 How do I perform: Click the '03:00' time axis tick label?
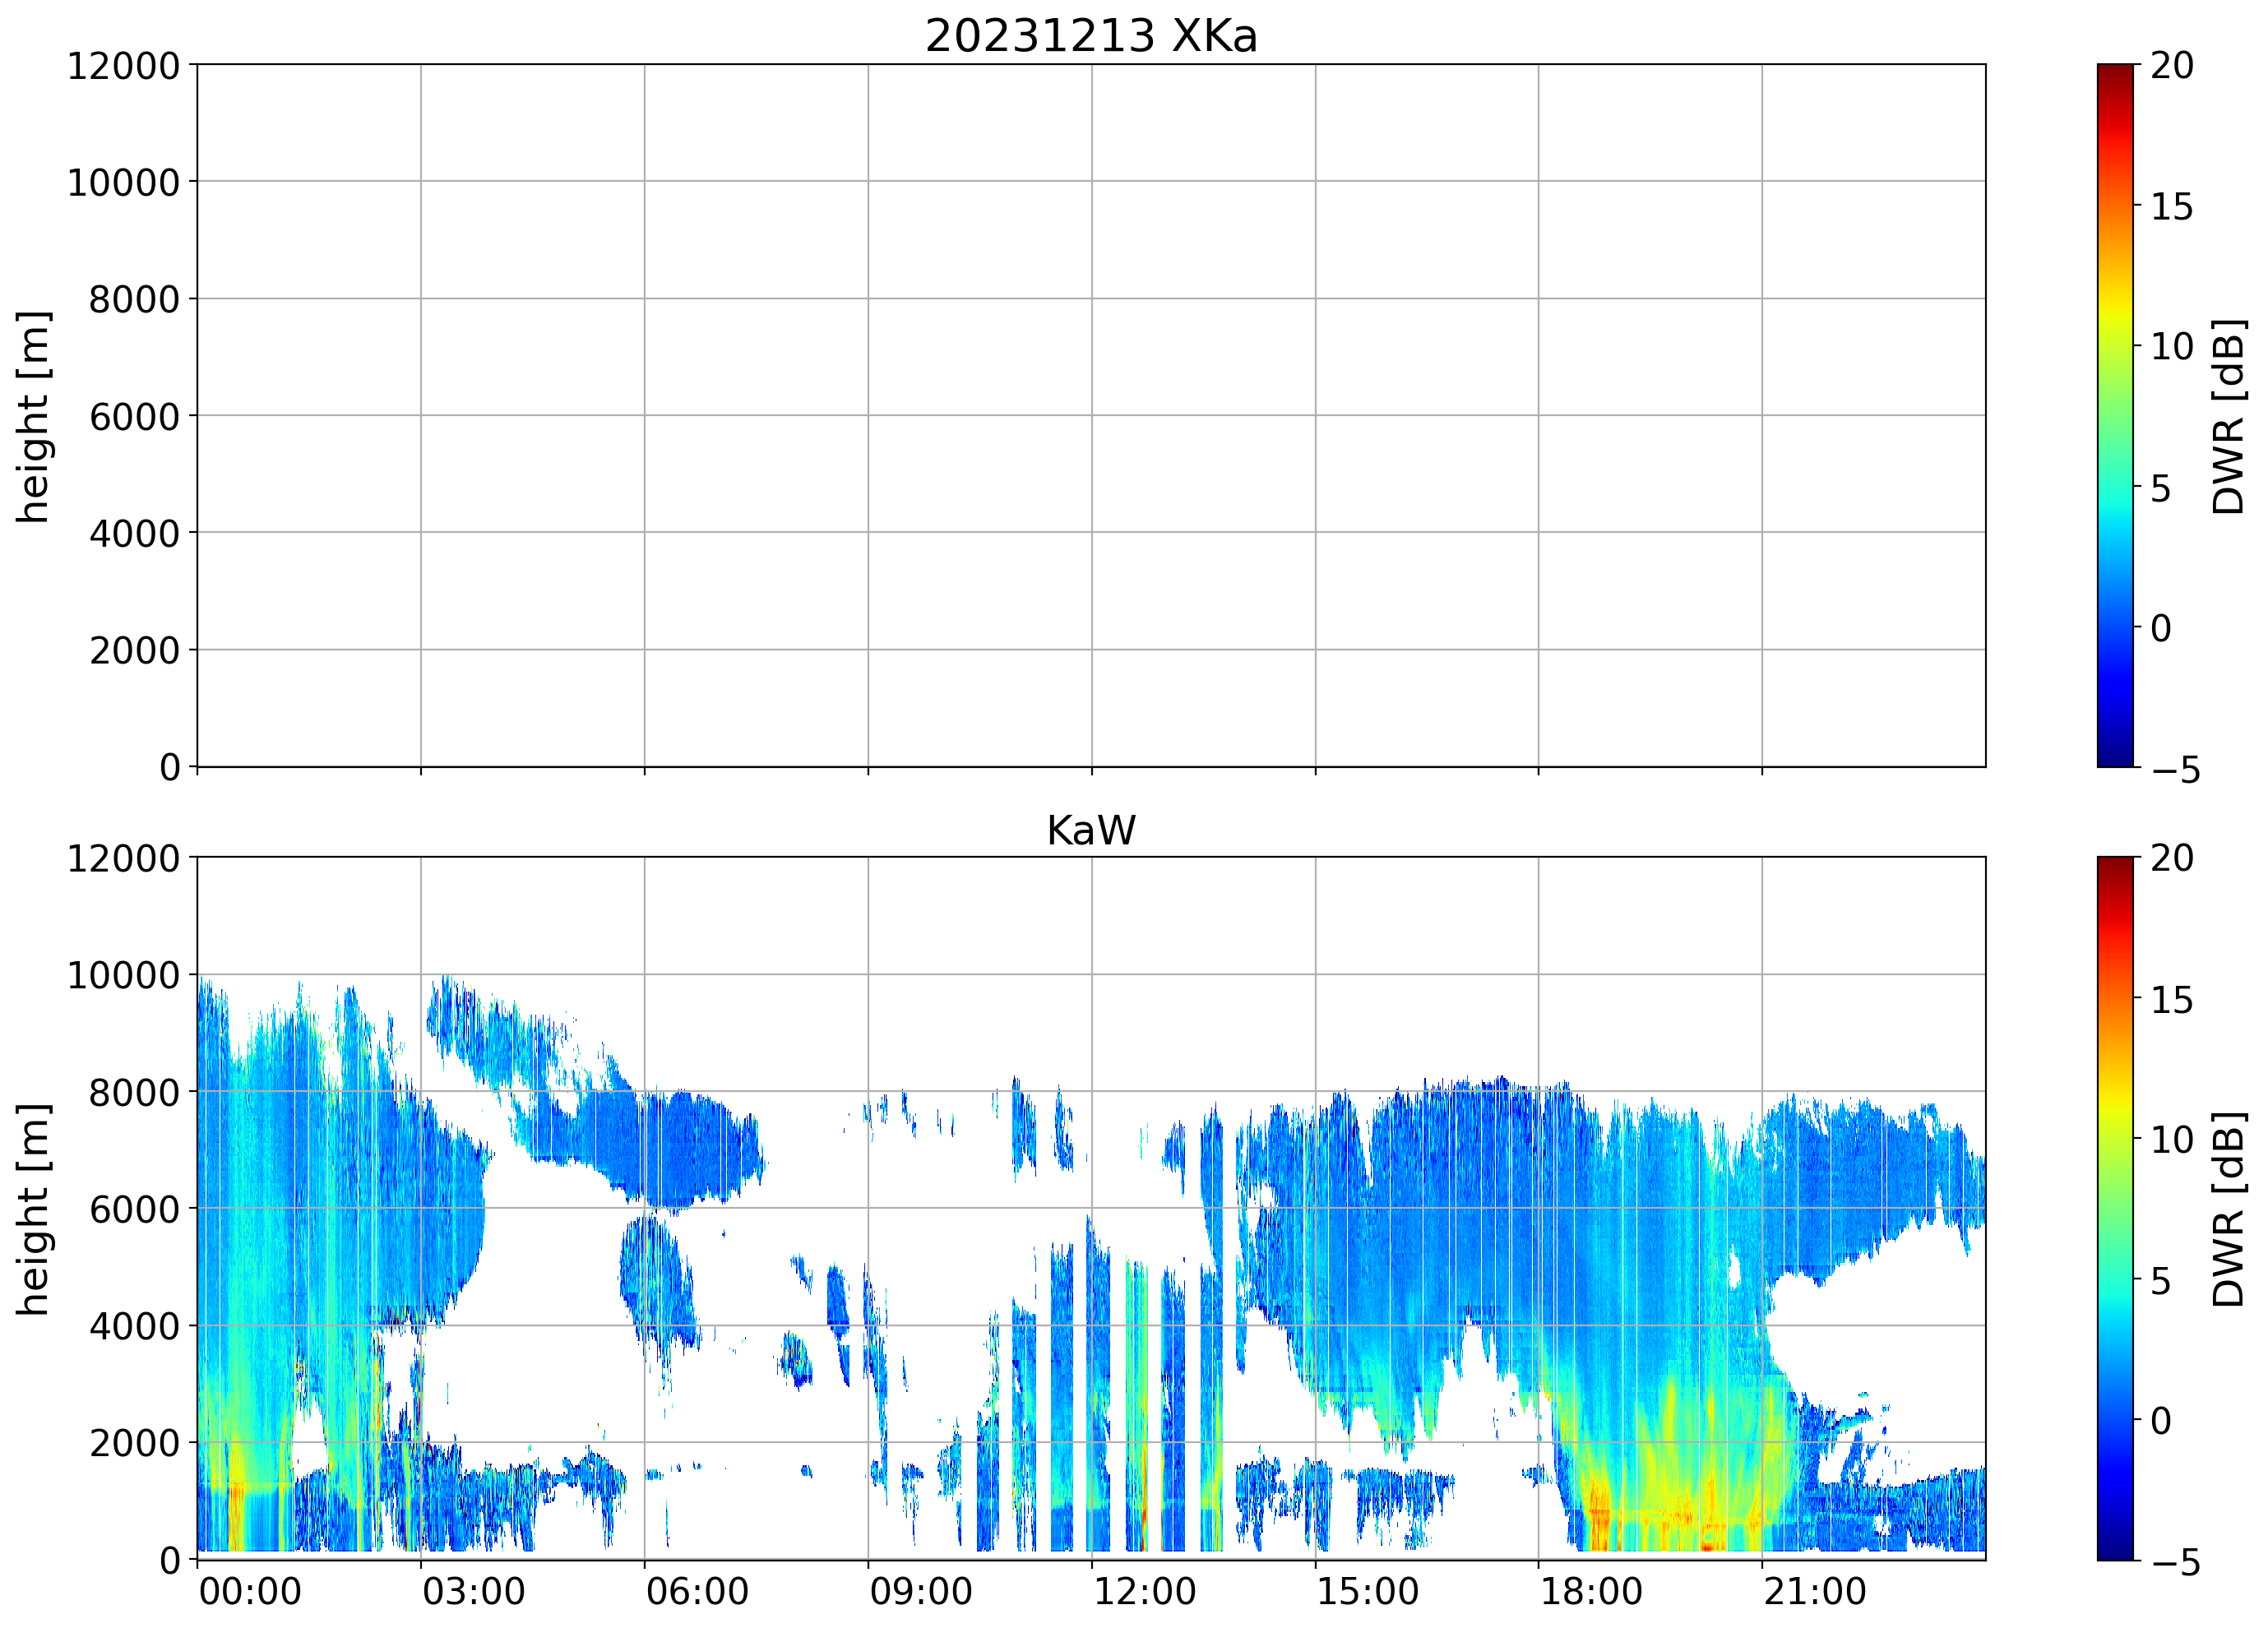pyautogui.click(x=473, y=1591)
